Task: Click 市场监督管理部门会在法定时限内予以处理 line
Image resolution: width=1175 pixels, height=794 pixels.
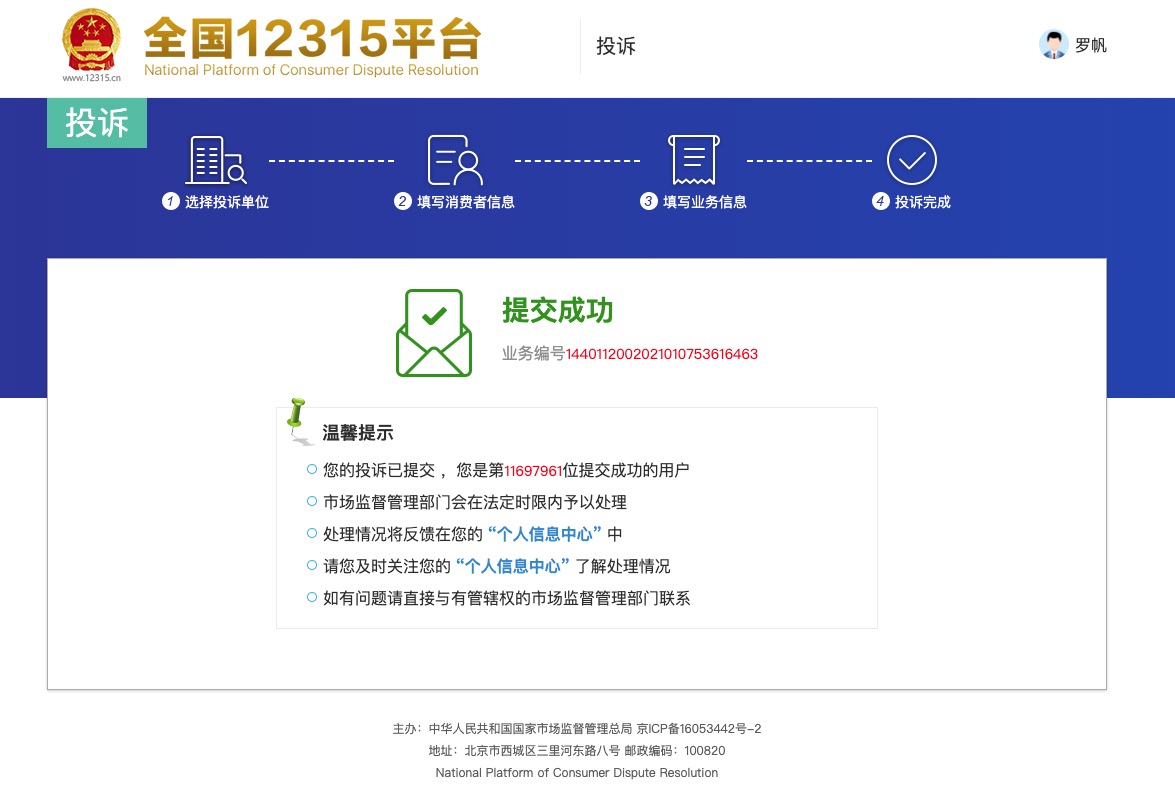Action: click(474, 503)
